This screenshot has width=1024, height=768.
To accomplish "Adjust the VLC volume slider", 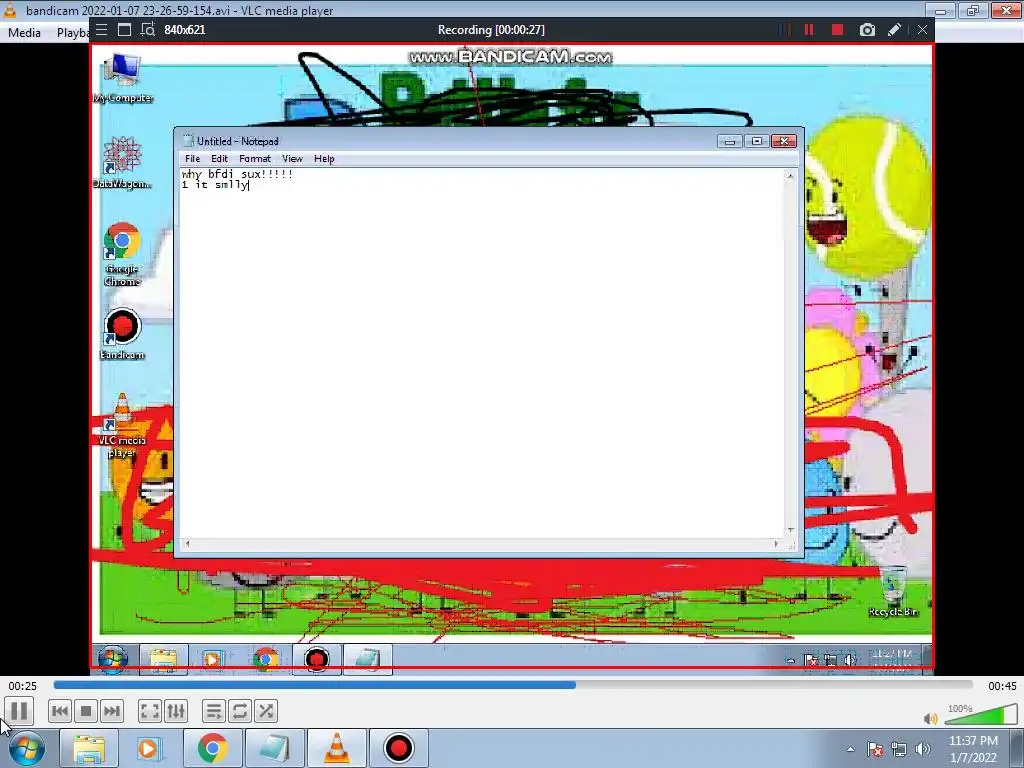I will click(x=981, y=716).
